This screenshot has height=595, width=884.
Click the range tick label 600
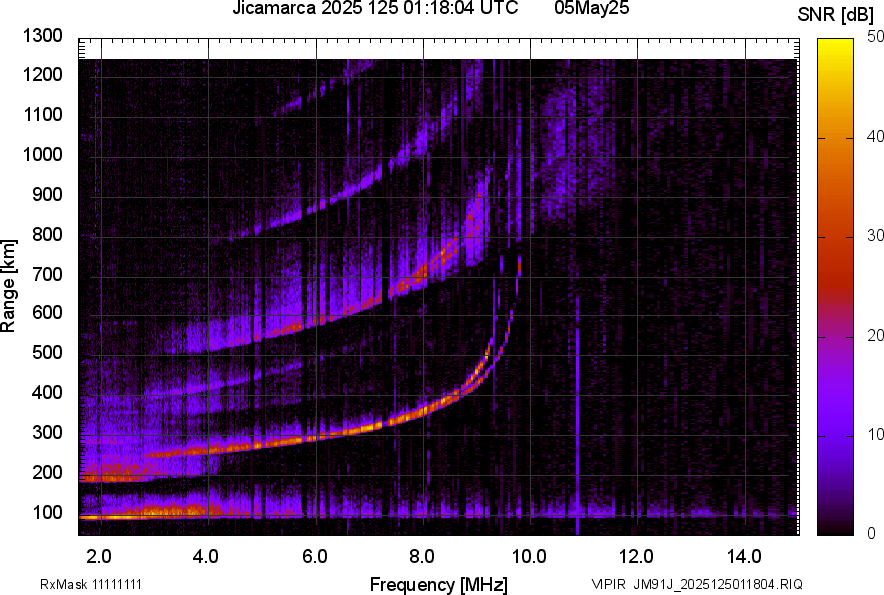coord(47,312)
